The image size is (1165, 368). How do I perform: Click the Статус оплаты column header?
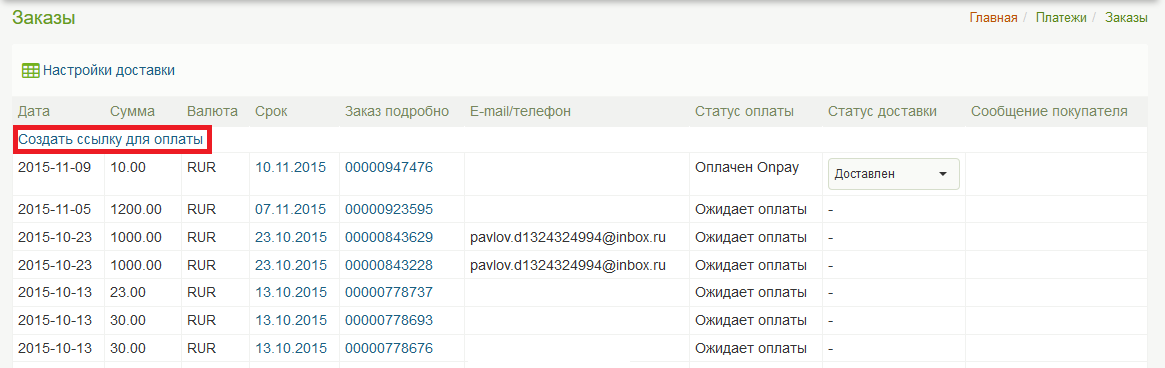[744, 112]
